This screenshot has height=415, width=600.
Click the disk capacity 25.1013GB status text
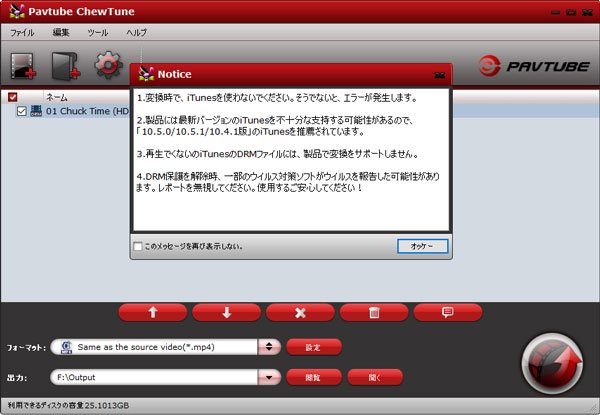coord(68,405)
